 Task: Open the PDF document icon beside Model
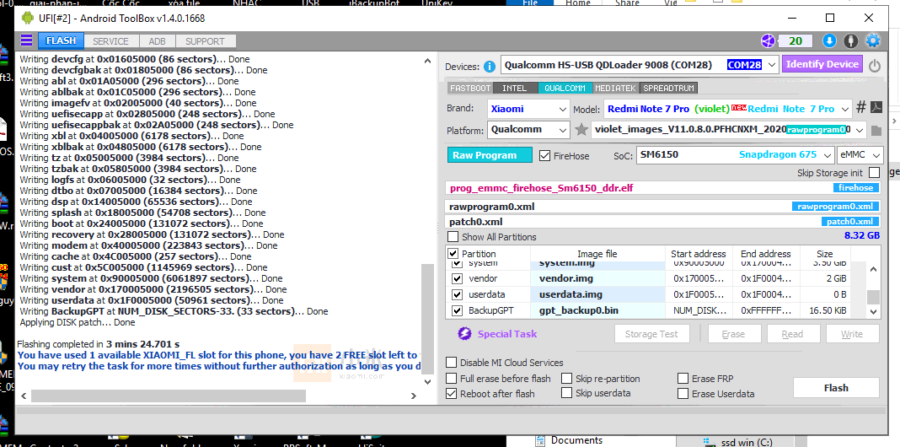point(875,107)
